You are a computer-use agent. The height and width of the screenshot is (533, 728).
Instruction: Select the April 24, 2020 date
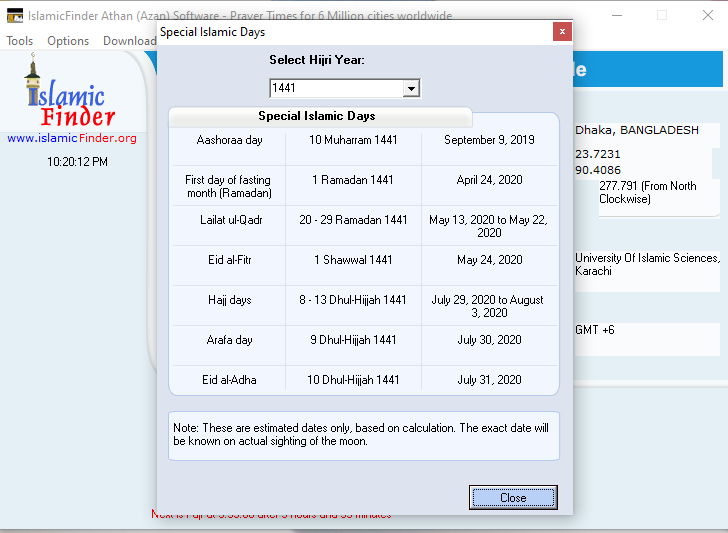(x=489, y=180)
